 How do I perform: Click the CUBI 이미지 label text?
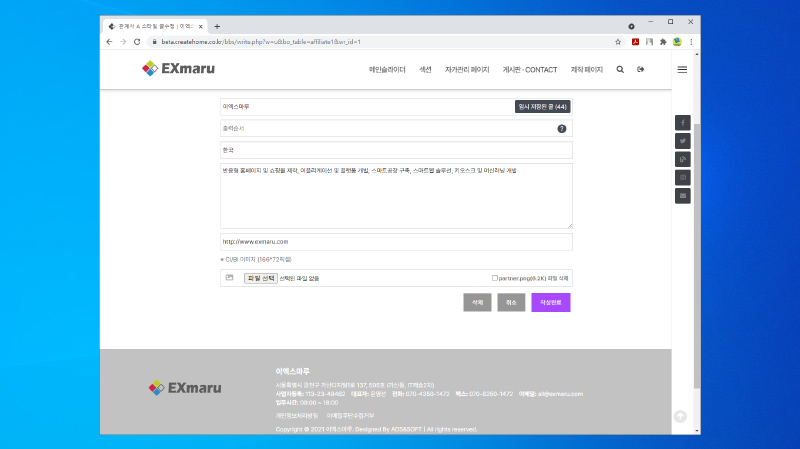coord(258,259)
